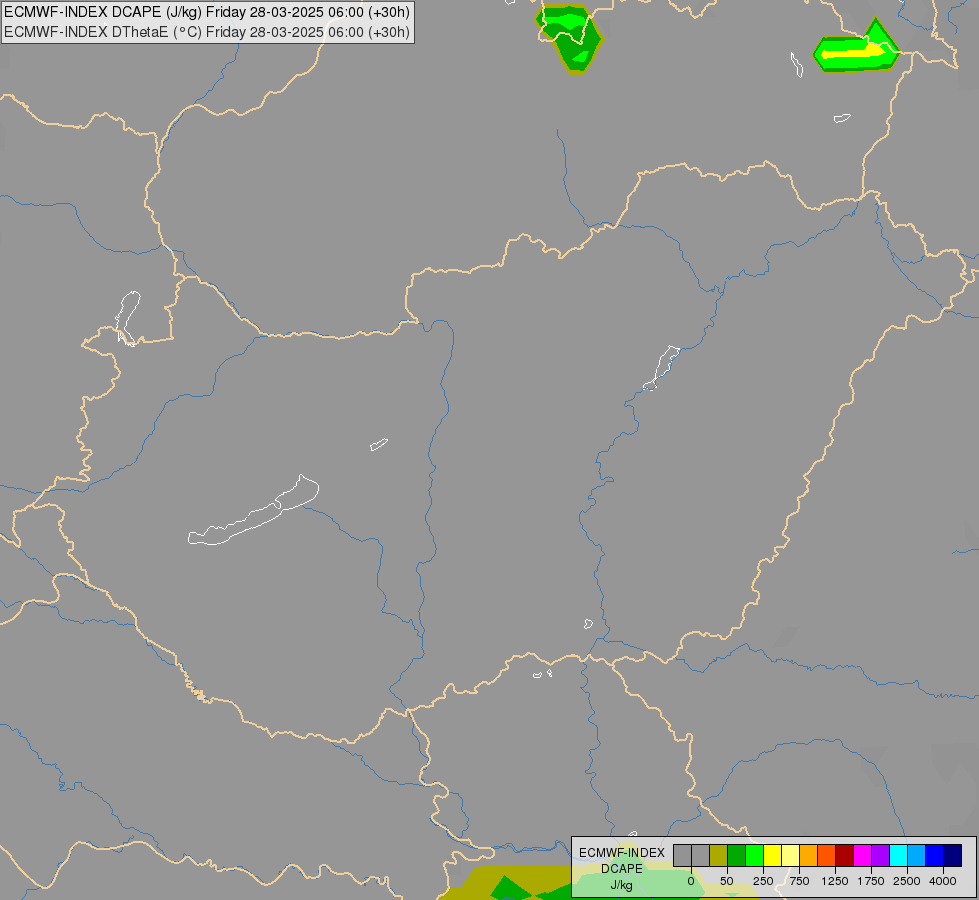Screen dimensions: 979x900
Task: Click the DCAPE title line at top
Action: tap(207, 12)
